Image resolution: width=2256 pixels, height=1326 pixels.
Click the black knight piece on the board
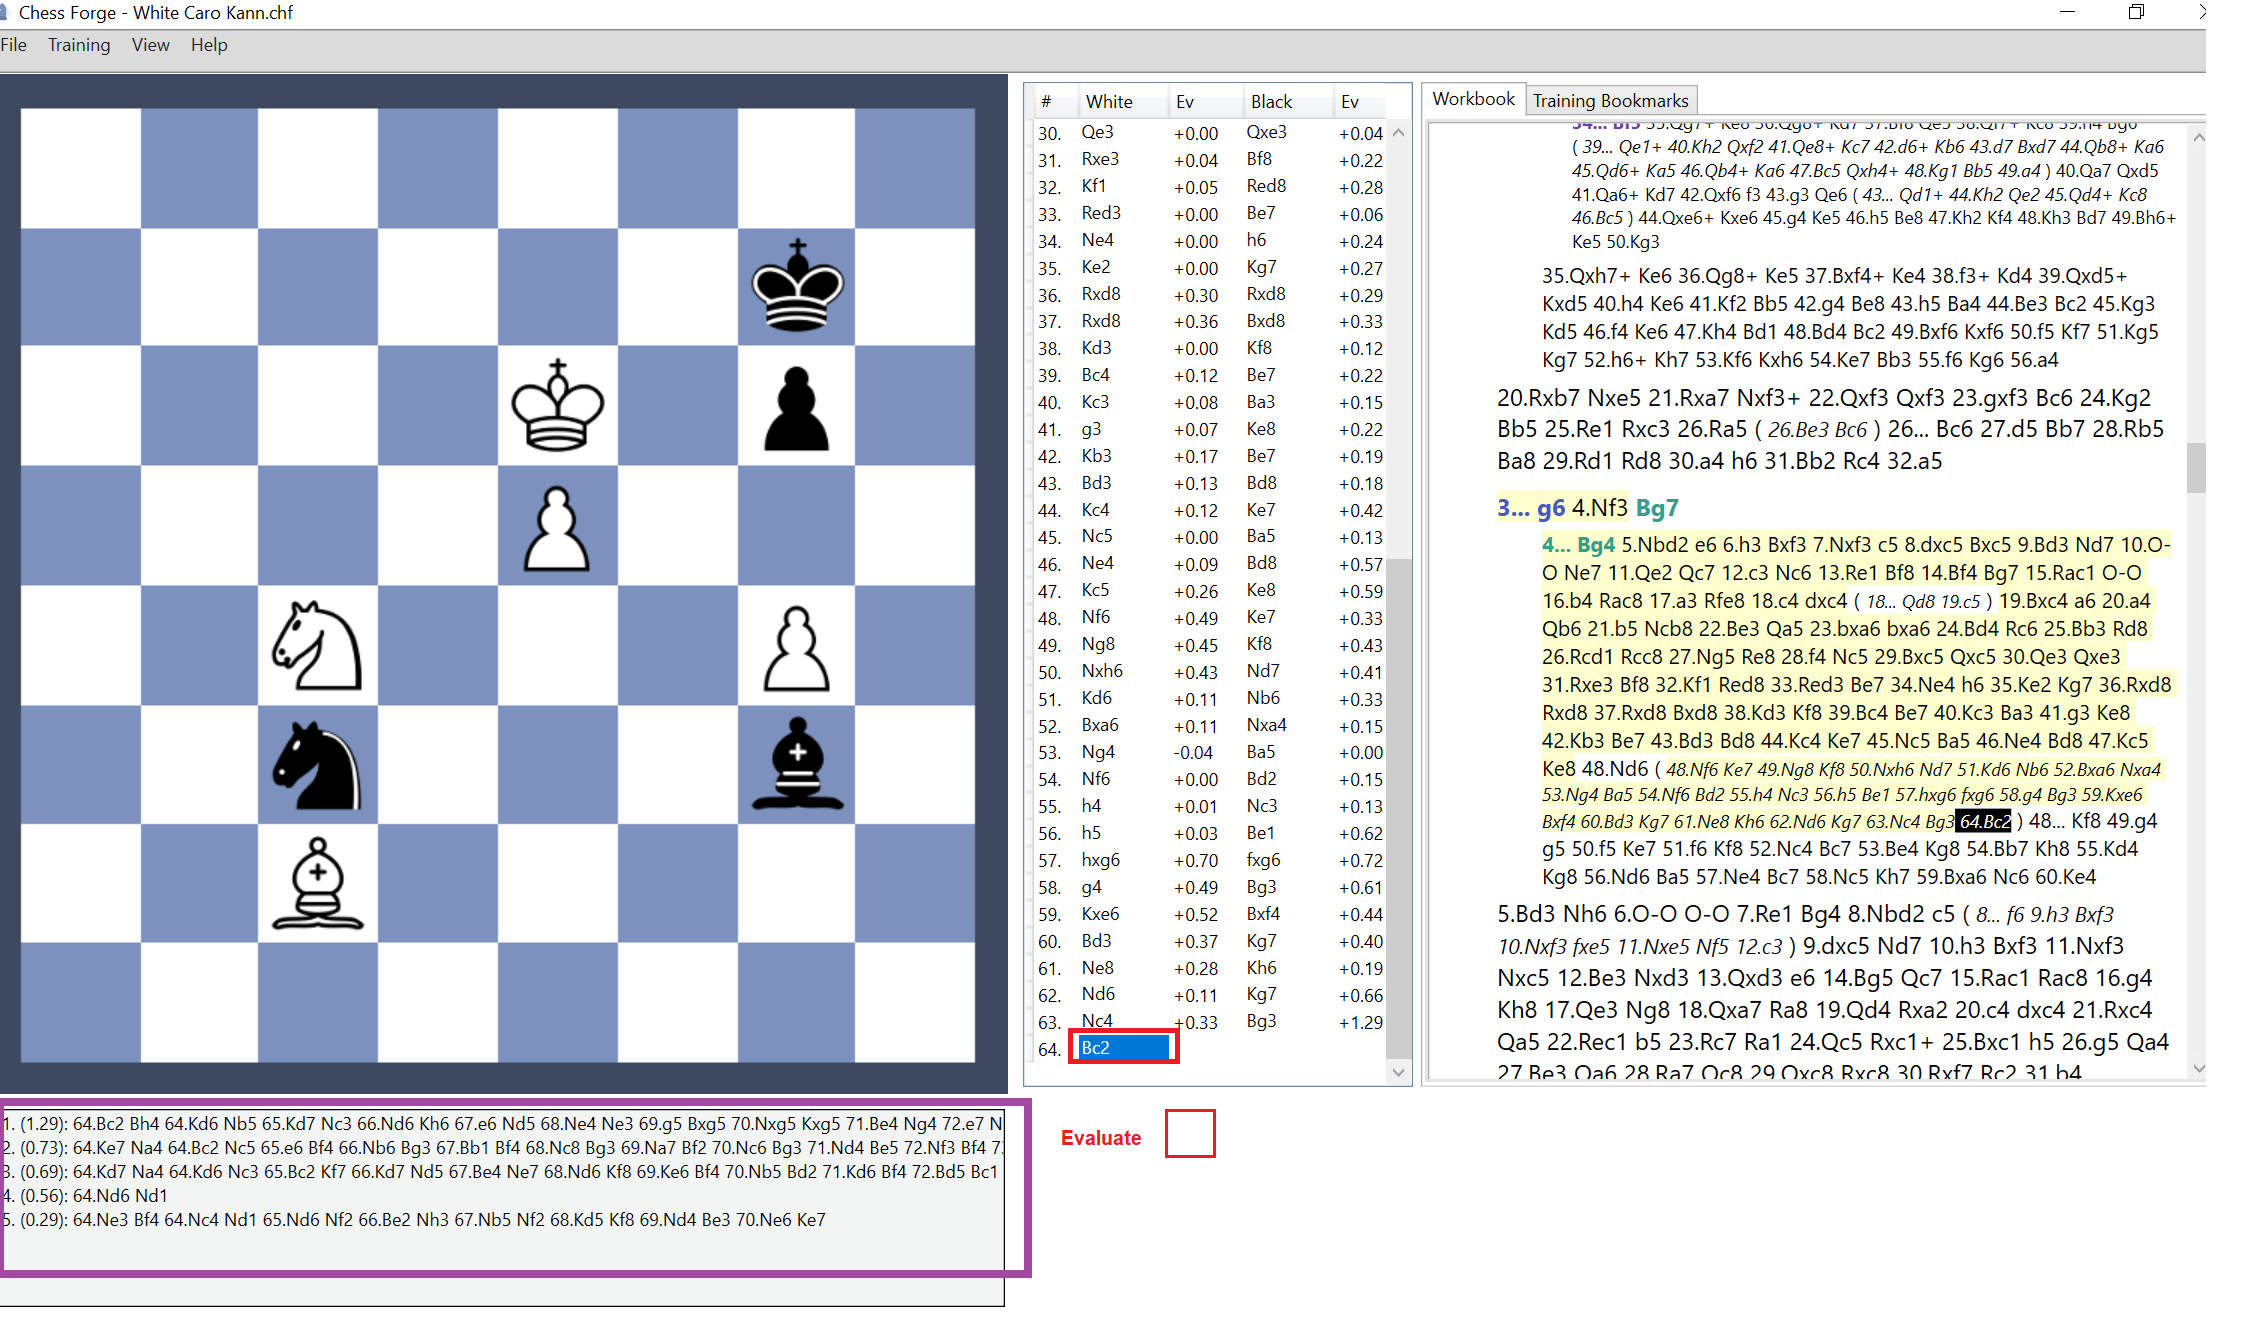[x=318, y=768]
